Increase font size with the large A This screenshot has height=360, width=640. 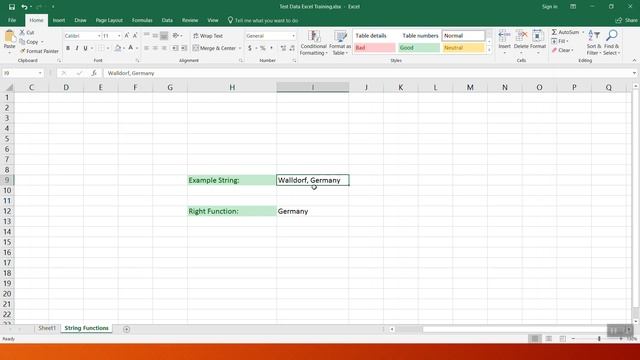pos(127,36)
